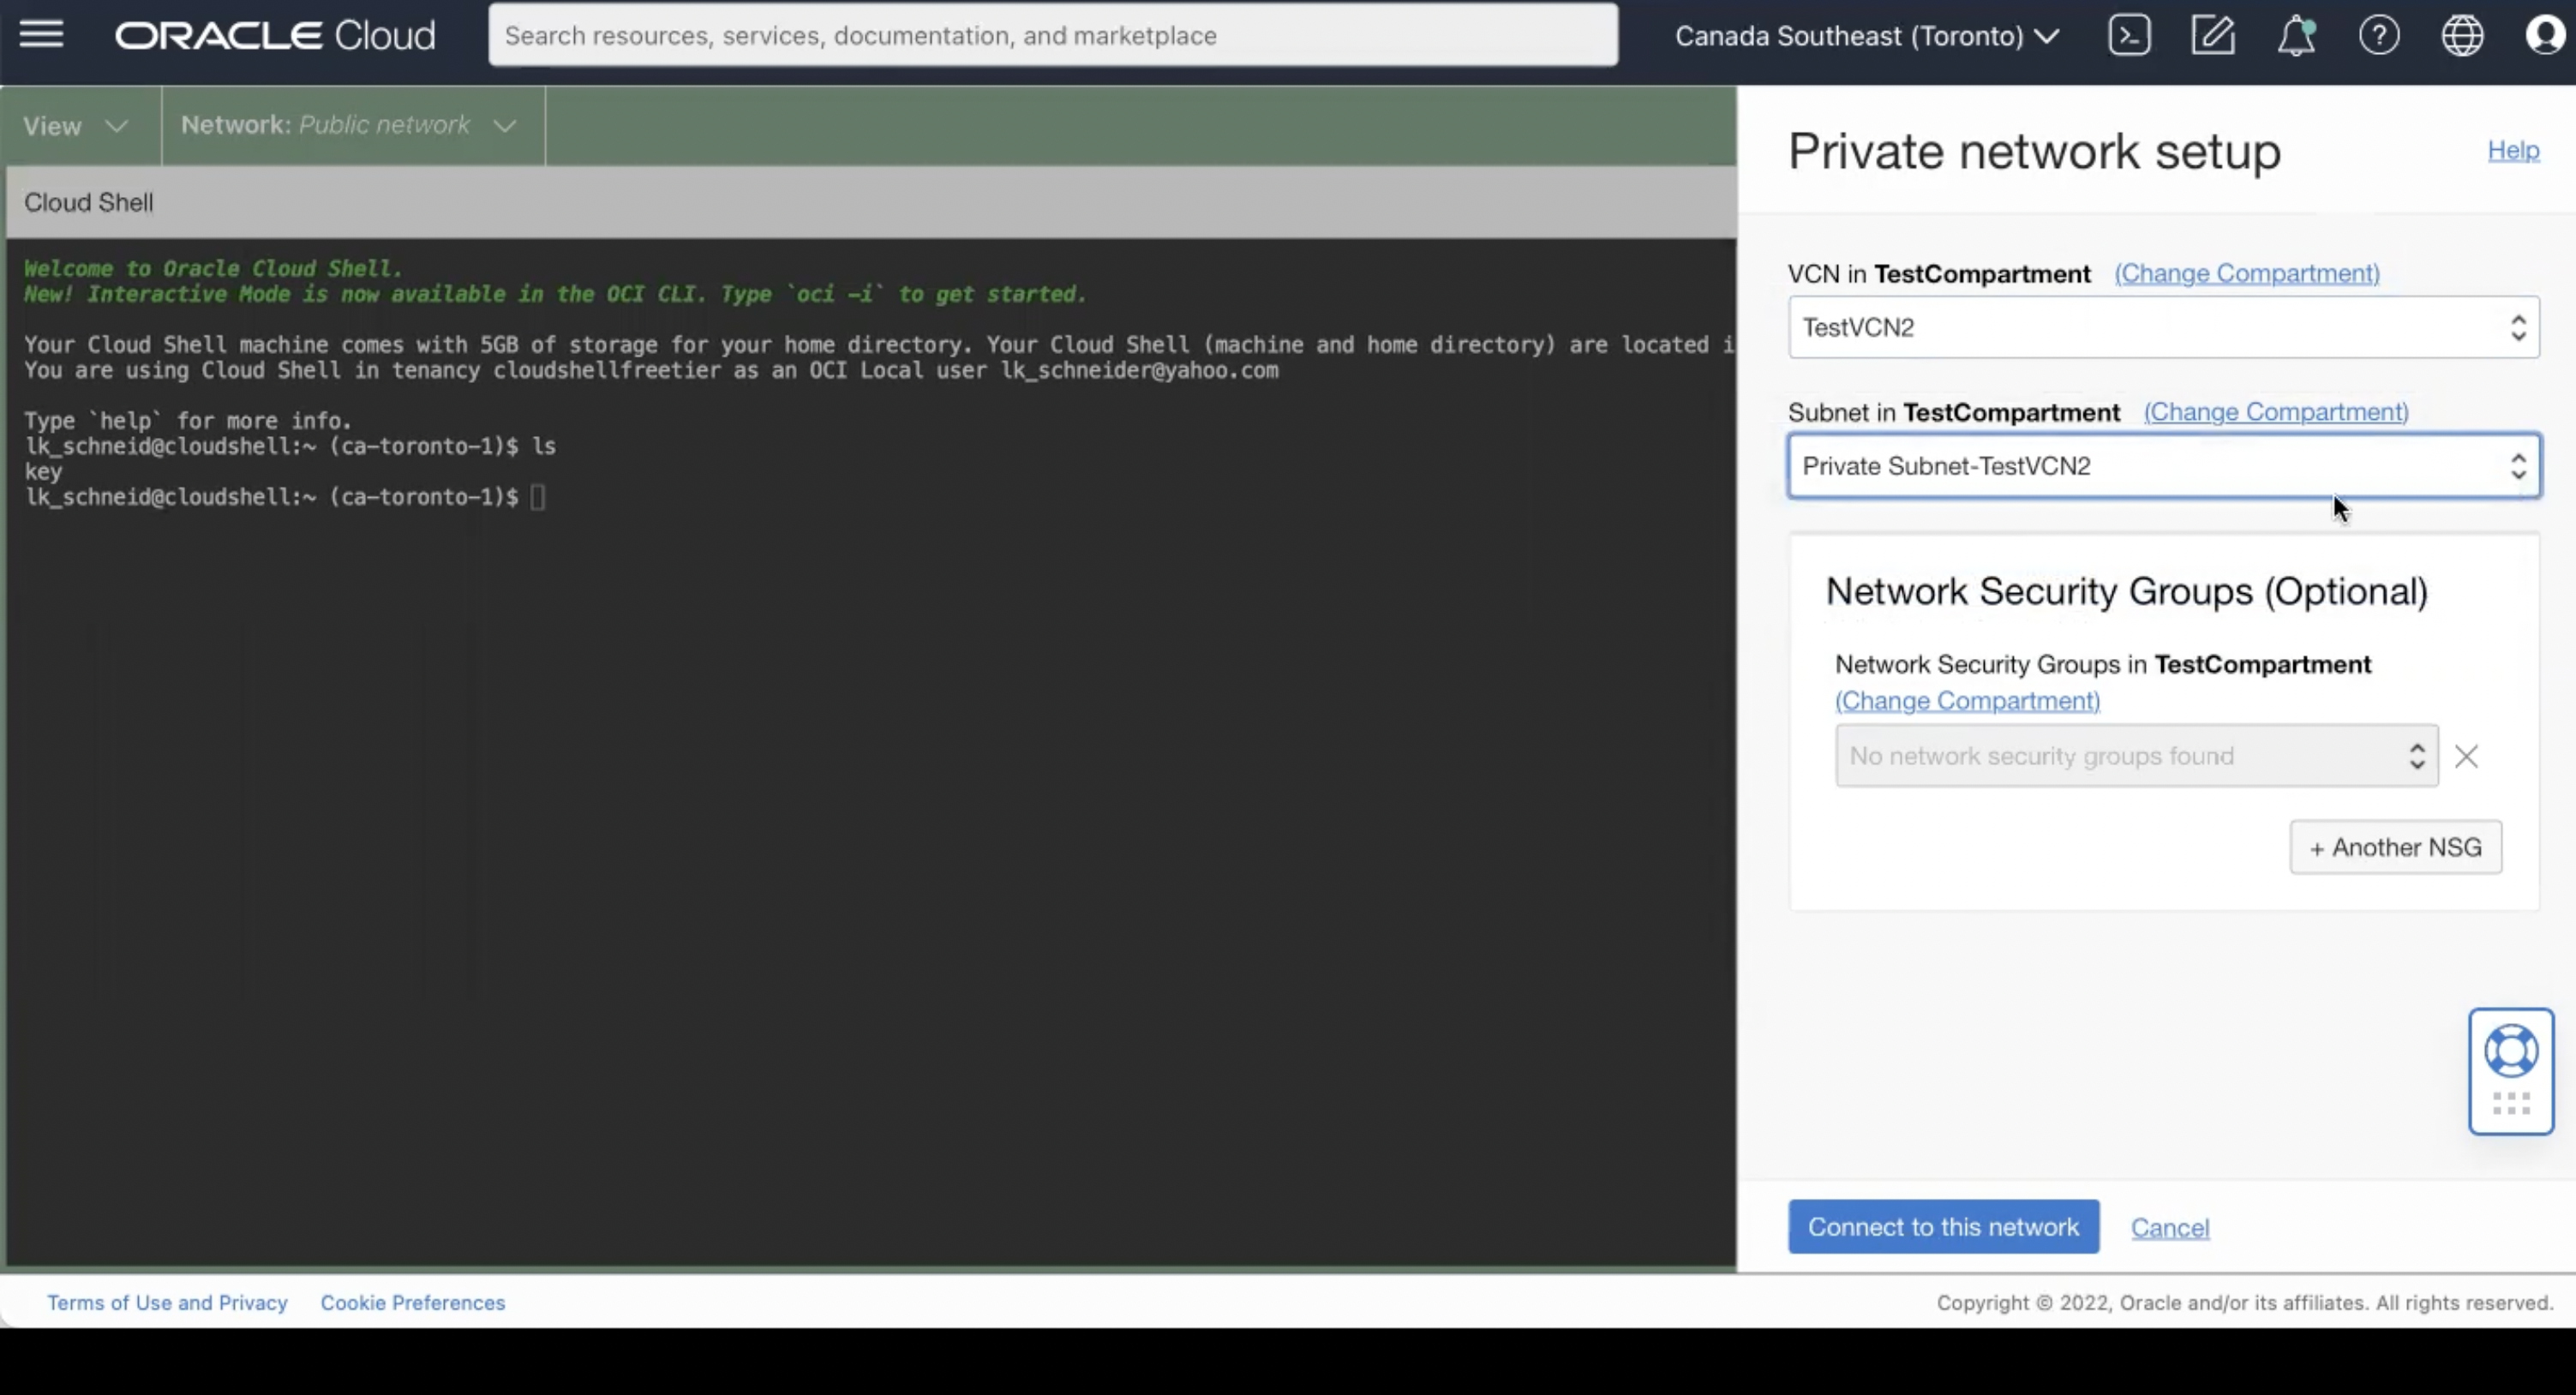Expand the stepper on Private Subnet-TestVCN2

2519,465
